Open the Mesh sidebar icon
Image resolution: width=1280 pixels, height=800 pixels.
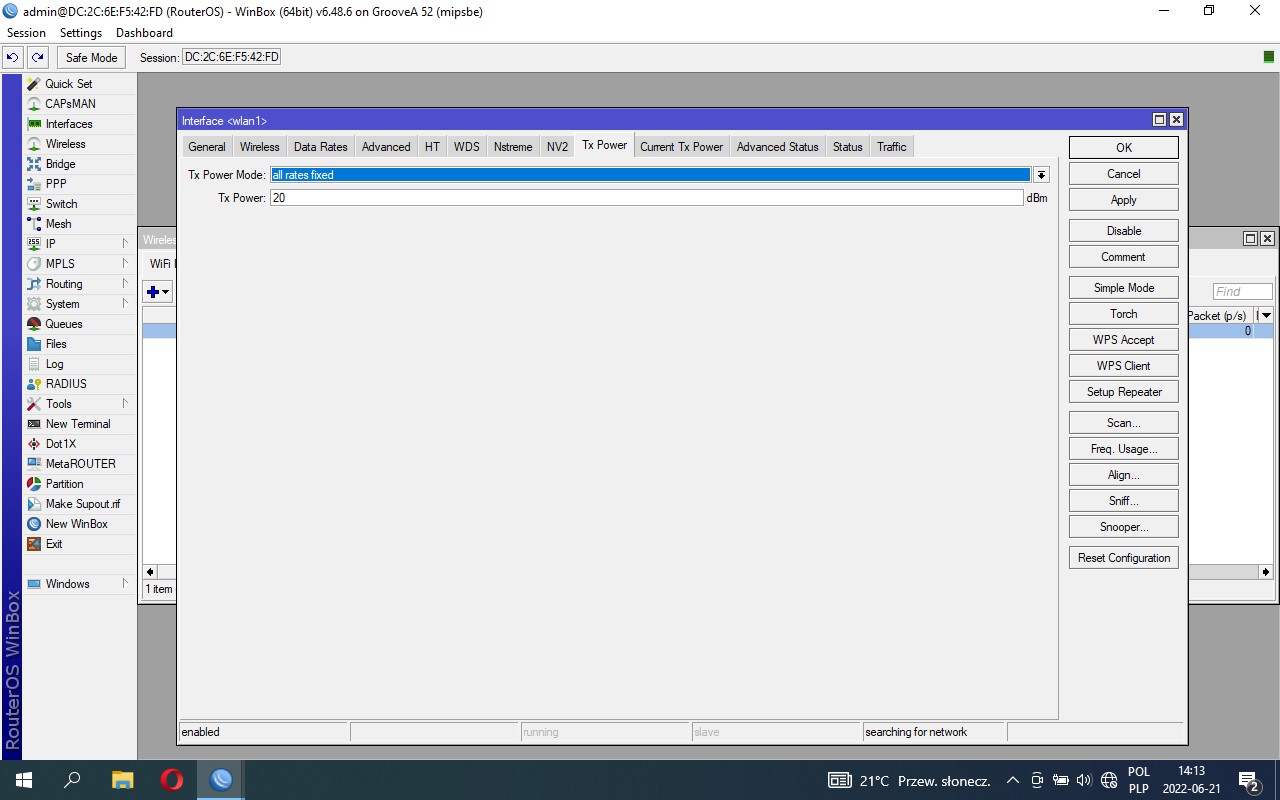point(34,224)
